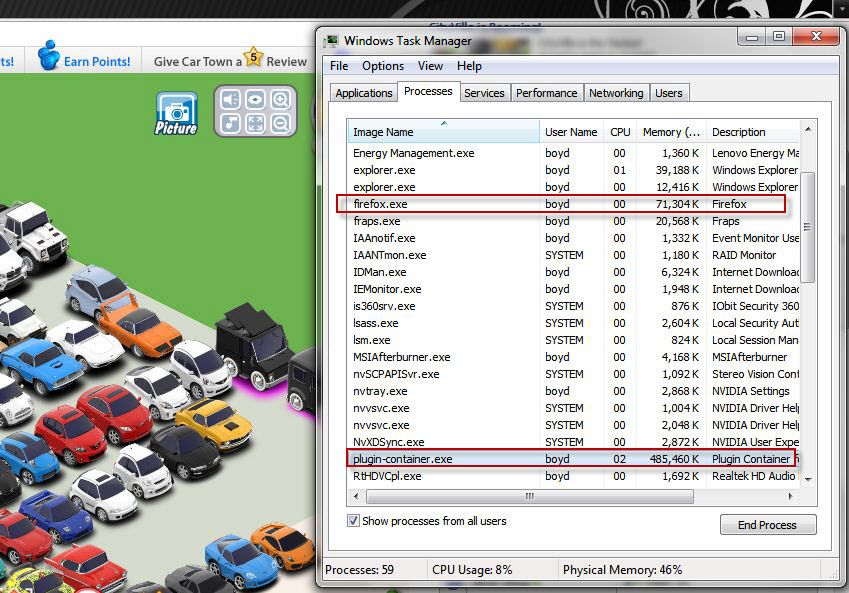The width and height of the screenshot is (849, 593).
Task: Select the IDMan.exe process
Action: pyautogui.click(x=574, y=272)
